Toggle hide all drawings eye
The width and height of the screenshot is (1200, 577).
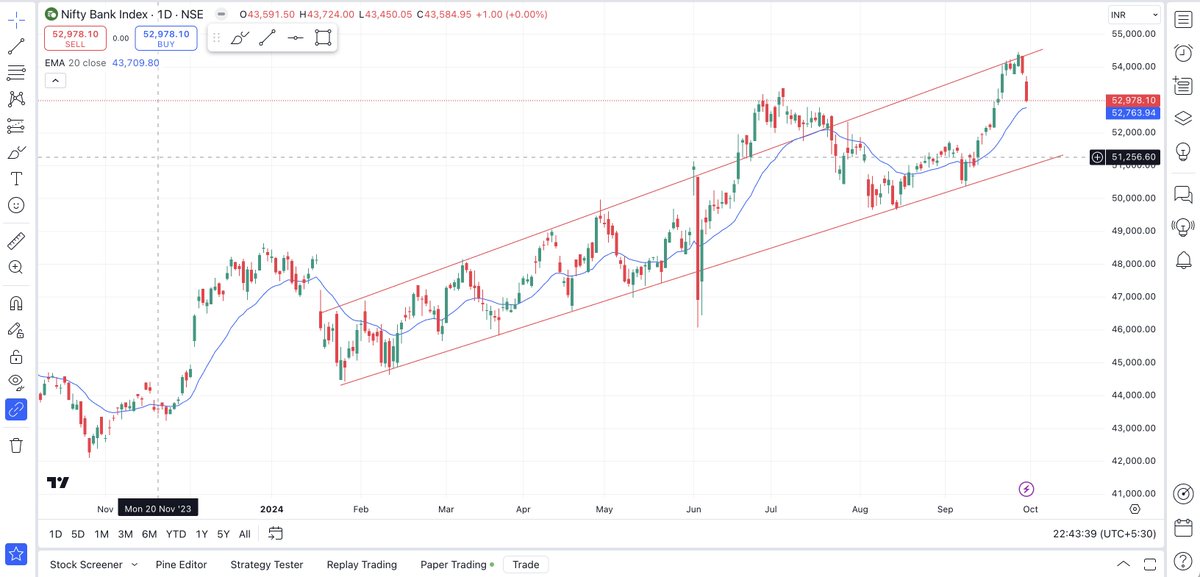click(16, 382)
